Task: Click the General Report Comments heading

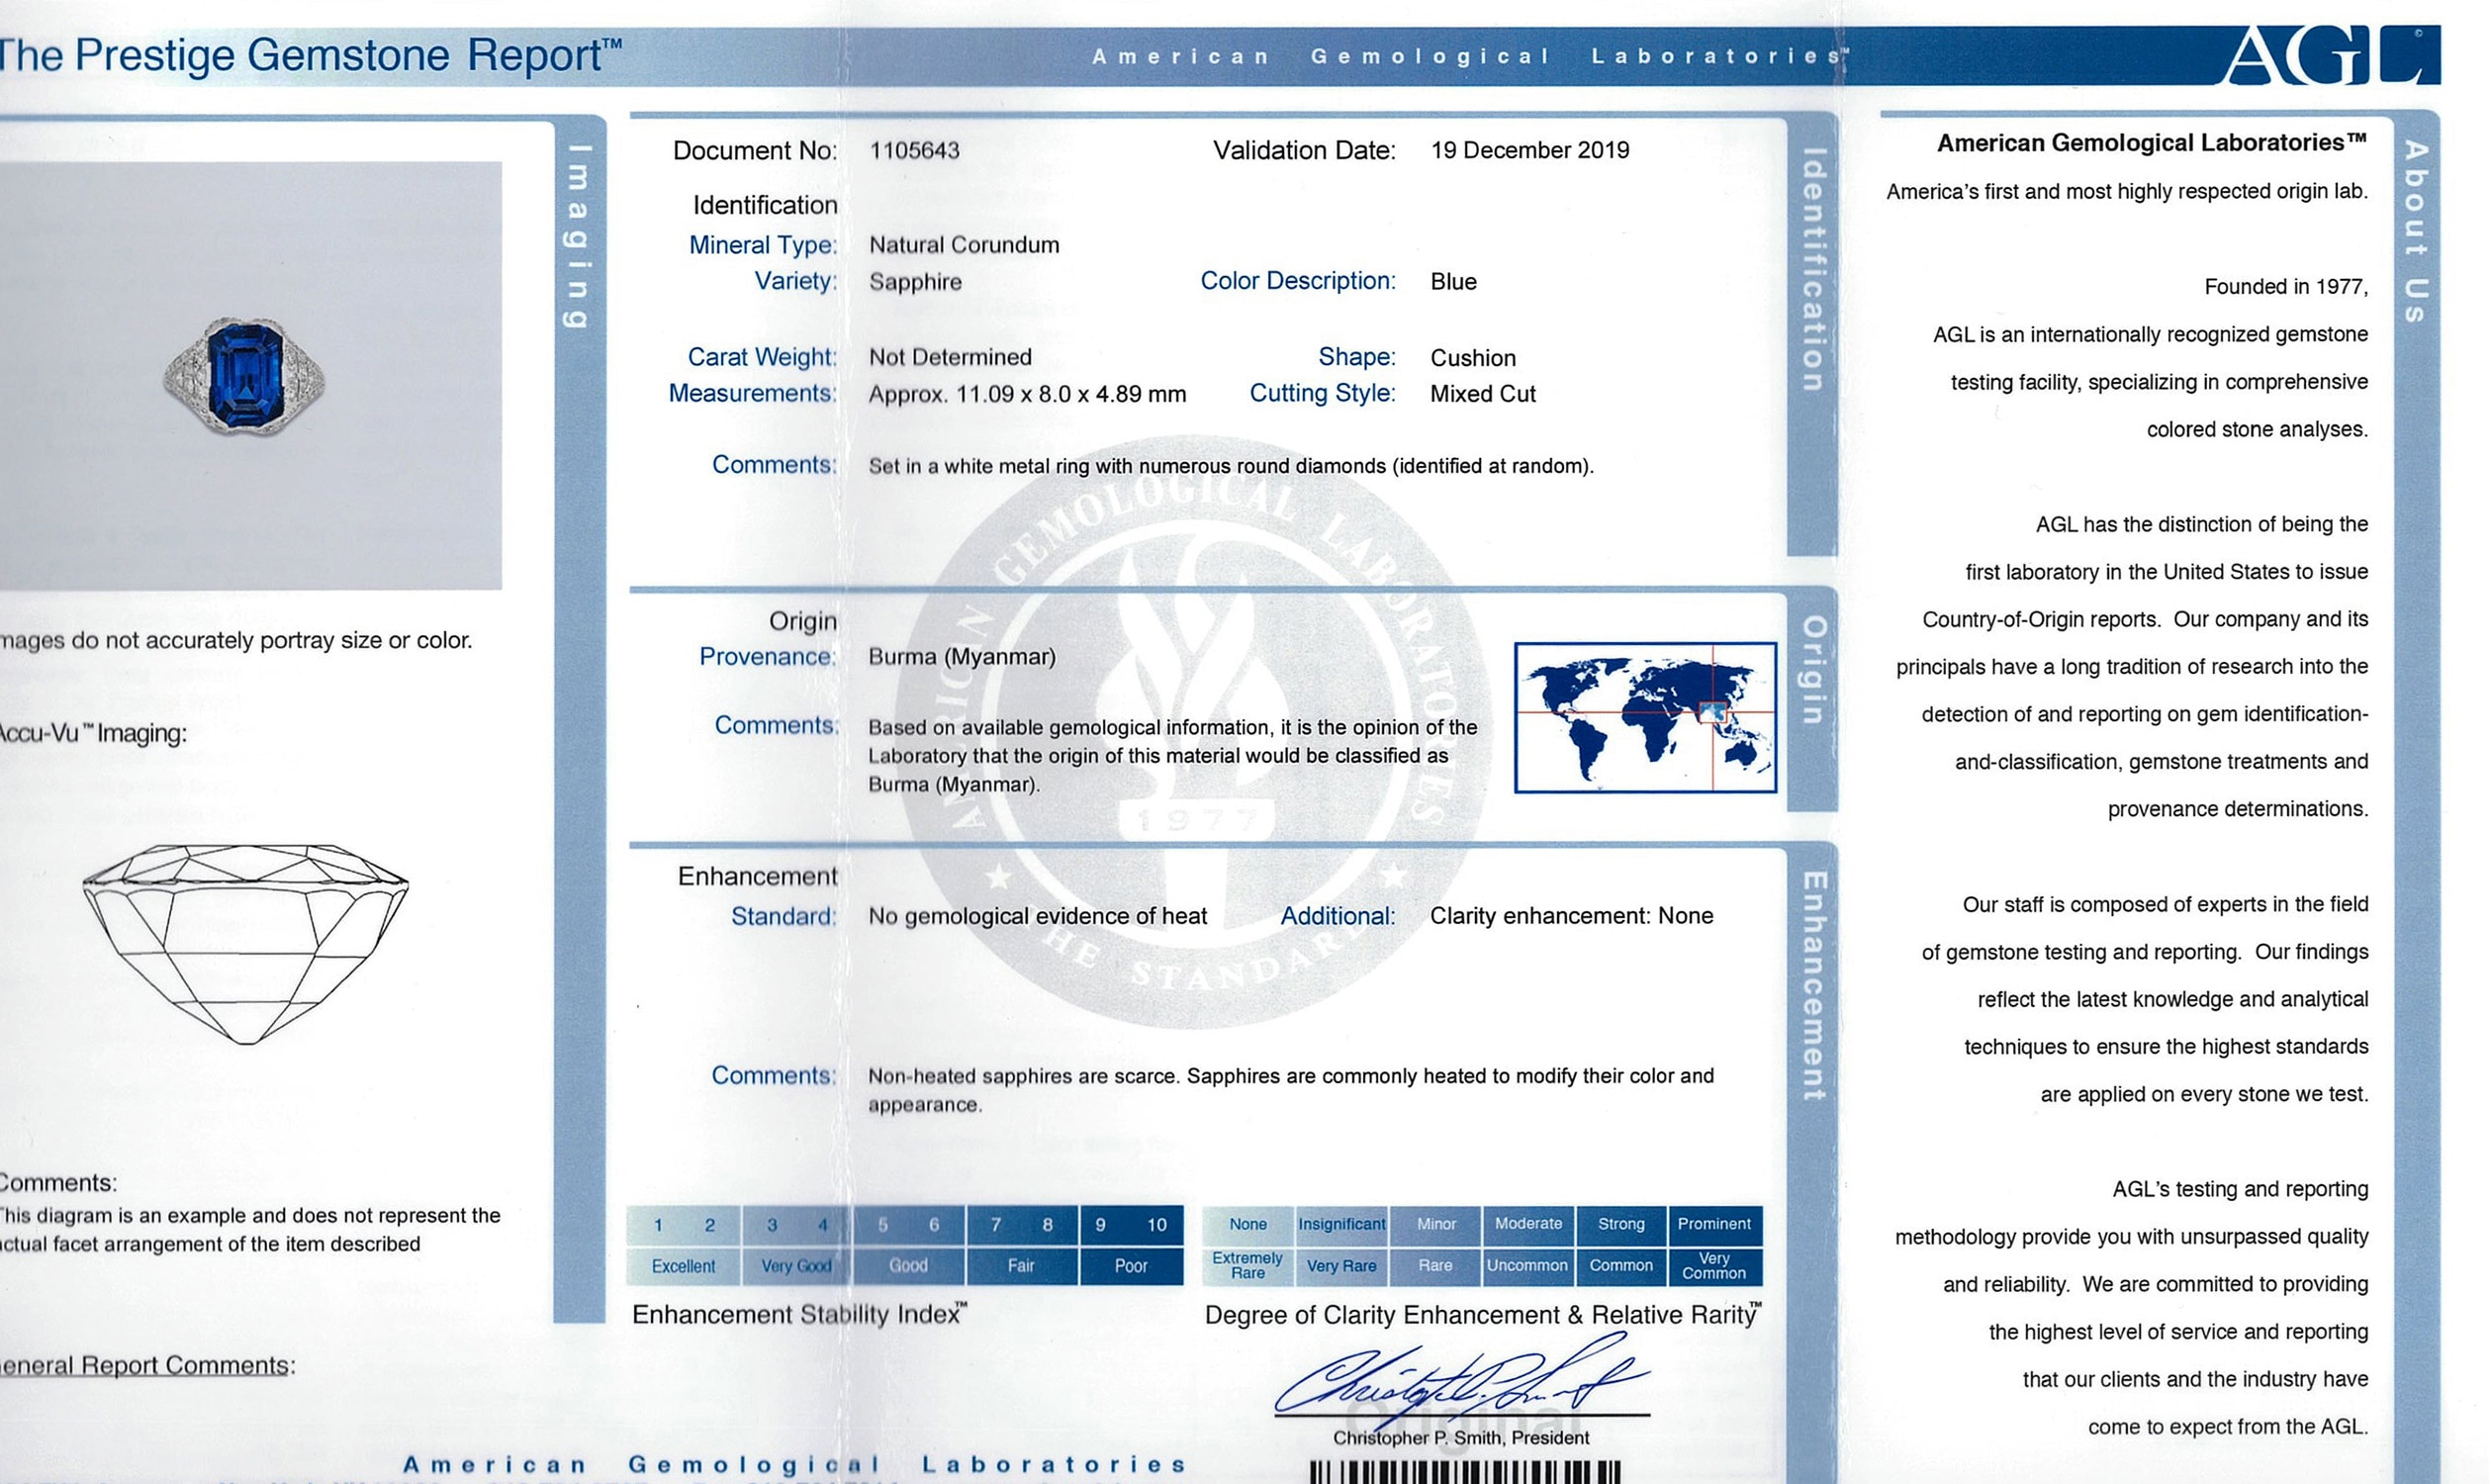Action: point(146,1365)
